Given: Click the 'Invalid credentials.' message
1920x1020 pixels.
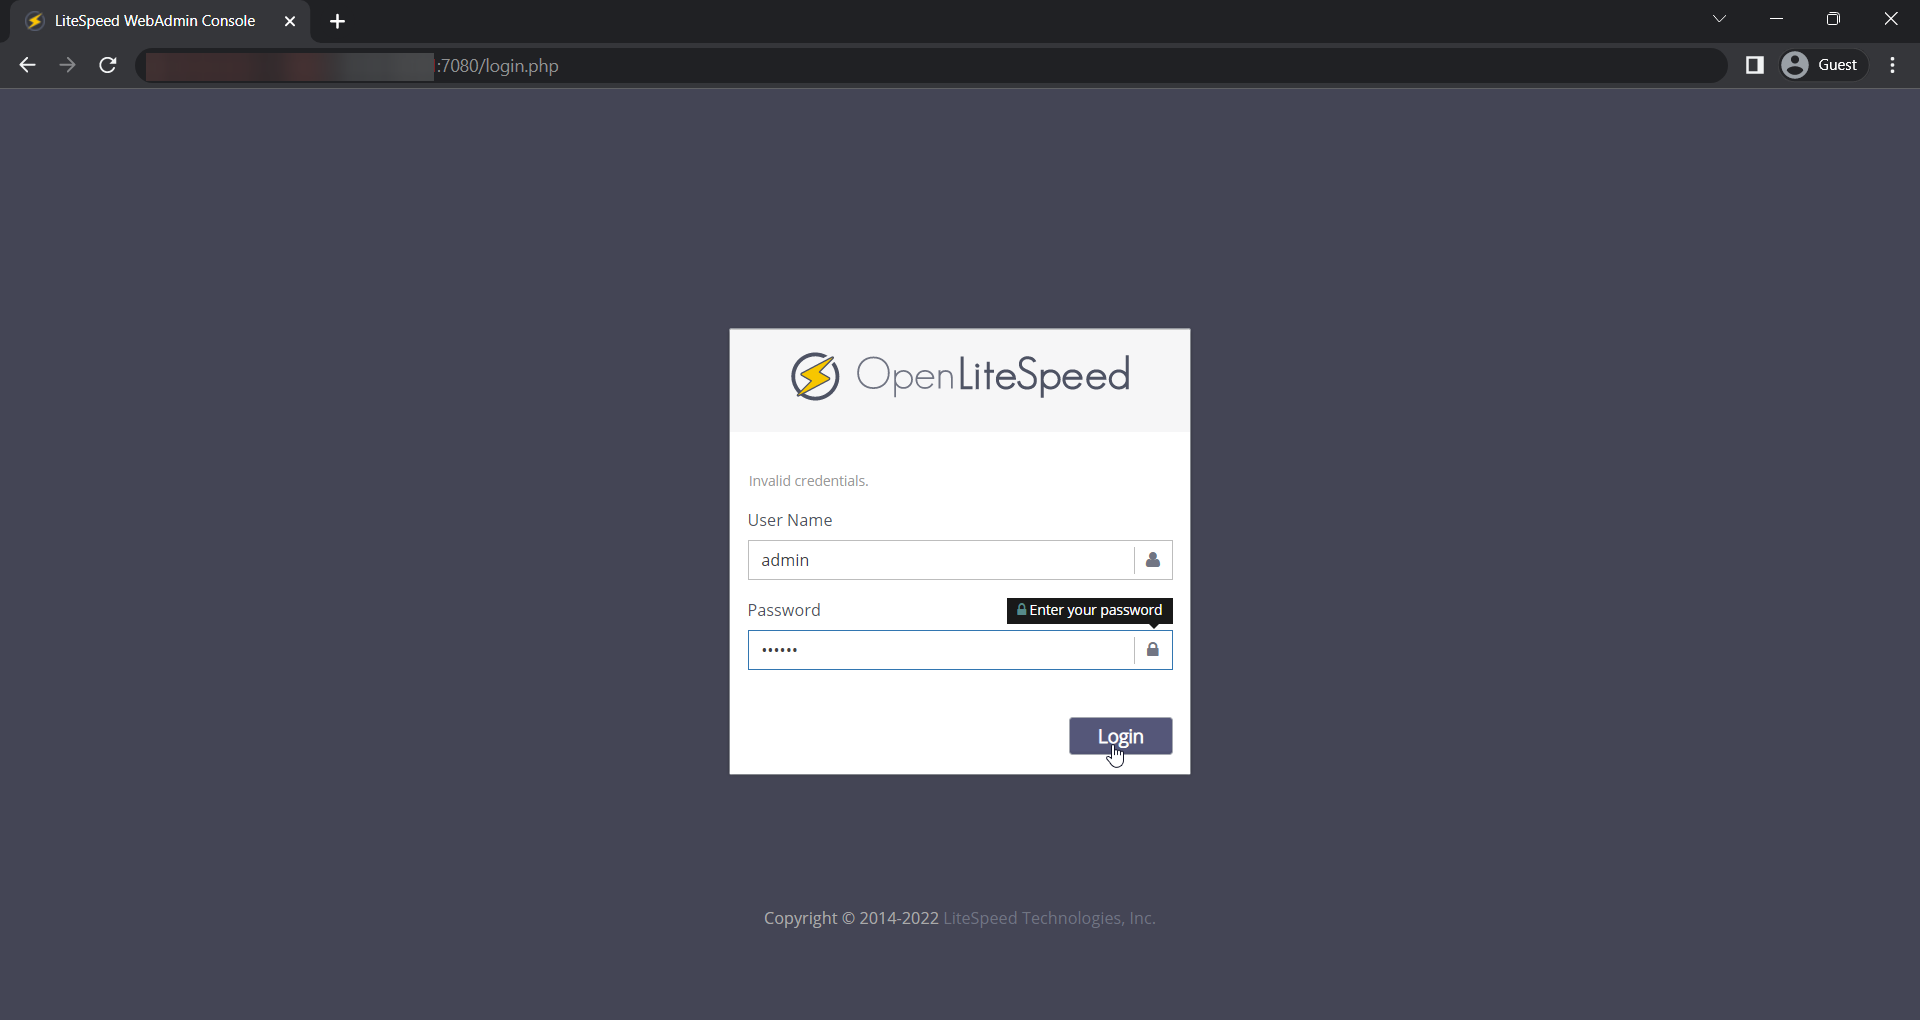Looking at the screenshot, I should pos(808,481).
